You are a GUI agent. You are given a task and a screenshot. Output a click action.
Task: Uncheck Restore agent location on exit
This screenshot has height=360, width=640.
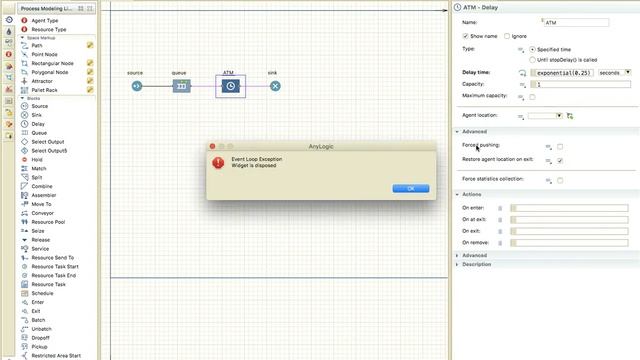click(x=560, y=161)
